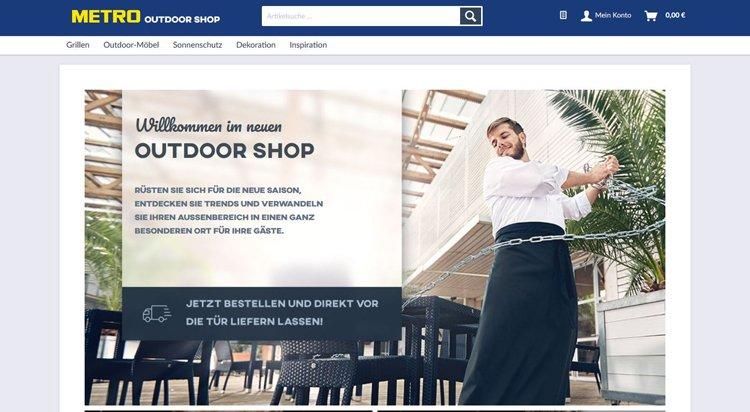Click the OUTDOOR SHOP header text
The height and width of the screenshot is (412, 750).
(182, 20)
